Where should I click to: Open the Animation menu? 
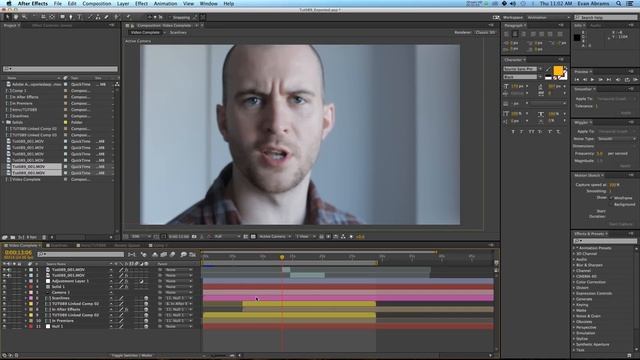coord(165,3)
